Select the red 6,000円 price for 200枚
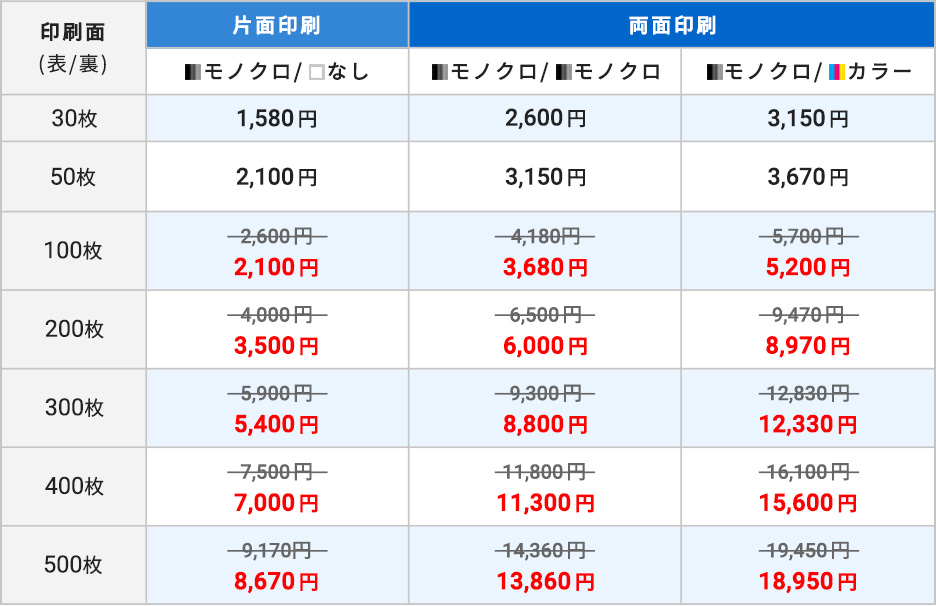This screenshot has width=936, height=606. click(x=545, y=346)
